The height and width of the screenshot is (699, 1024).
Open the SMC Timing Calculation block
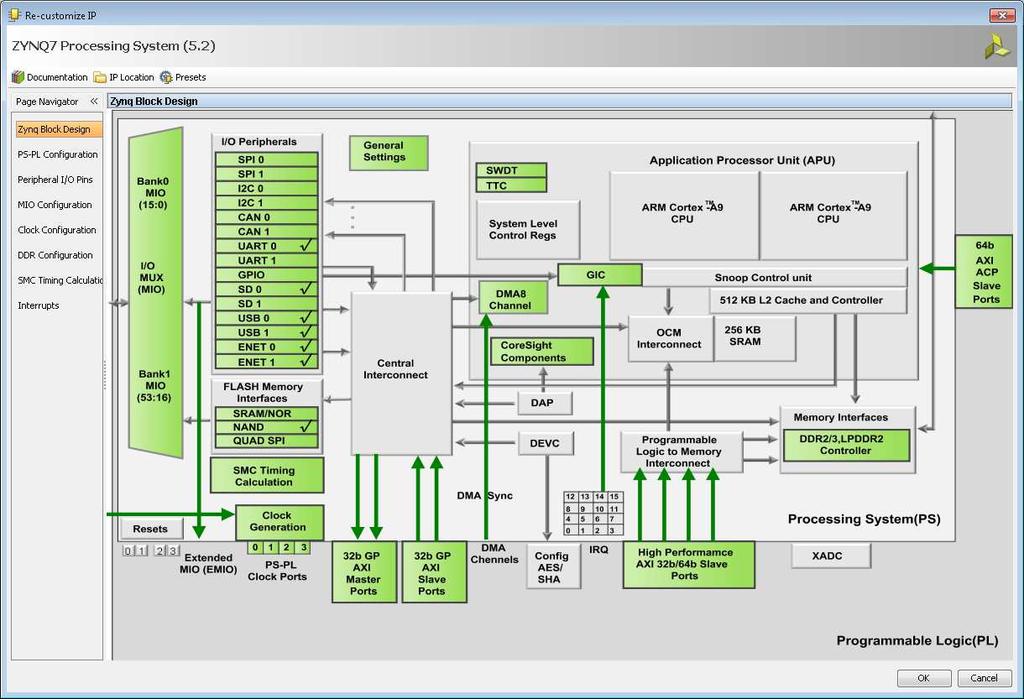pos(267,476)
